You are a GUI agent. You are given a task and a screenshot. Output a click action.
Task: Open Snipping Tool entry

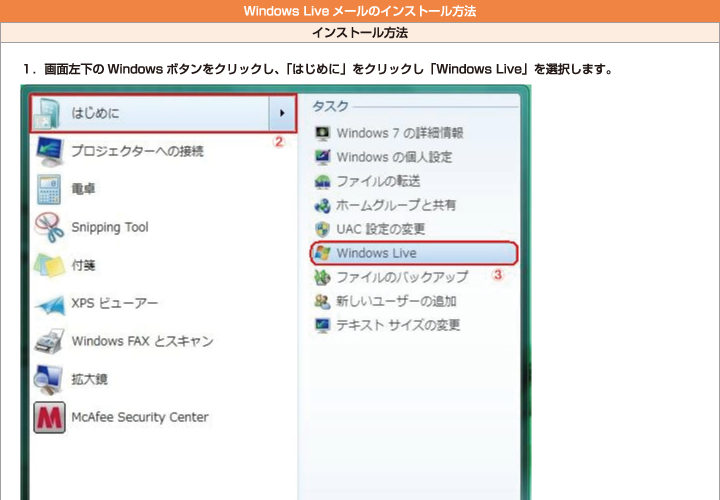pyautogui.click(x=110, y=227)
